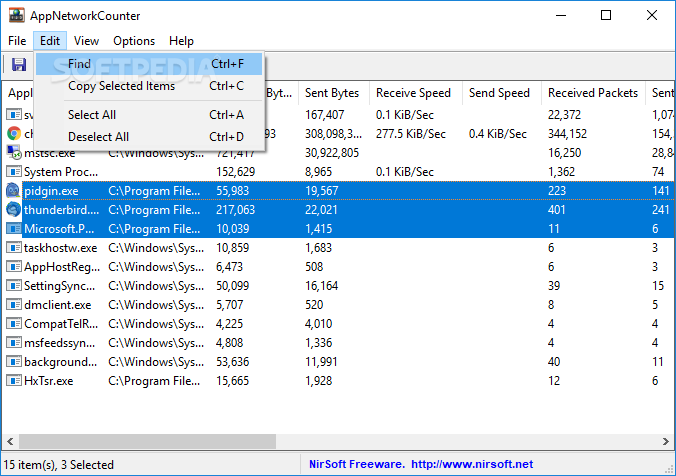Click the taskhostw.exe row icon
Viewport: 676px width, 476px height.
[14, 247]
